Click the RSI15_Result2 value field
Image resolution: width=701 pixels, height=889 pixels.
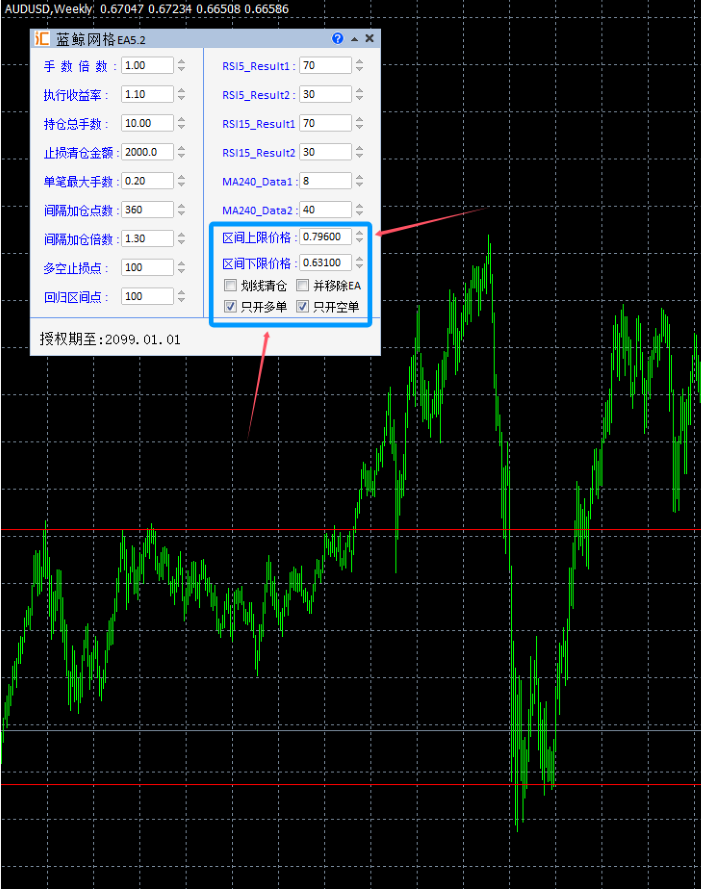click(x=324, y=153)
